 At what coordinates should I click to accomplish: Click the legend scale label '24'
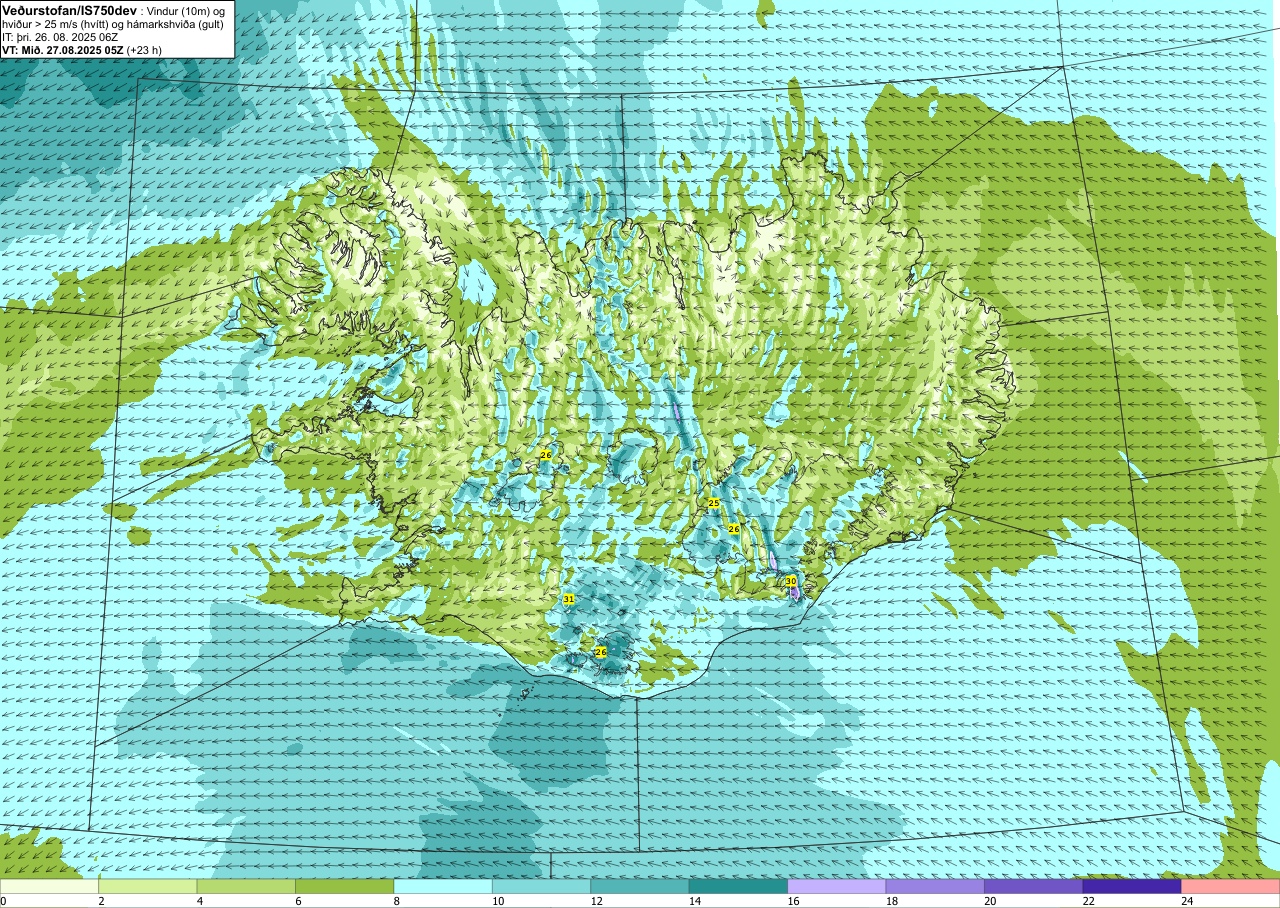[1187, 901]
